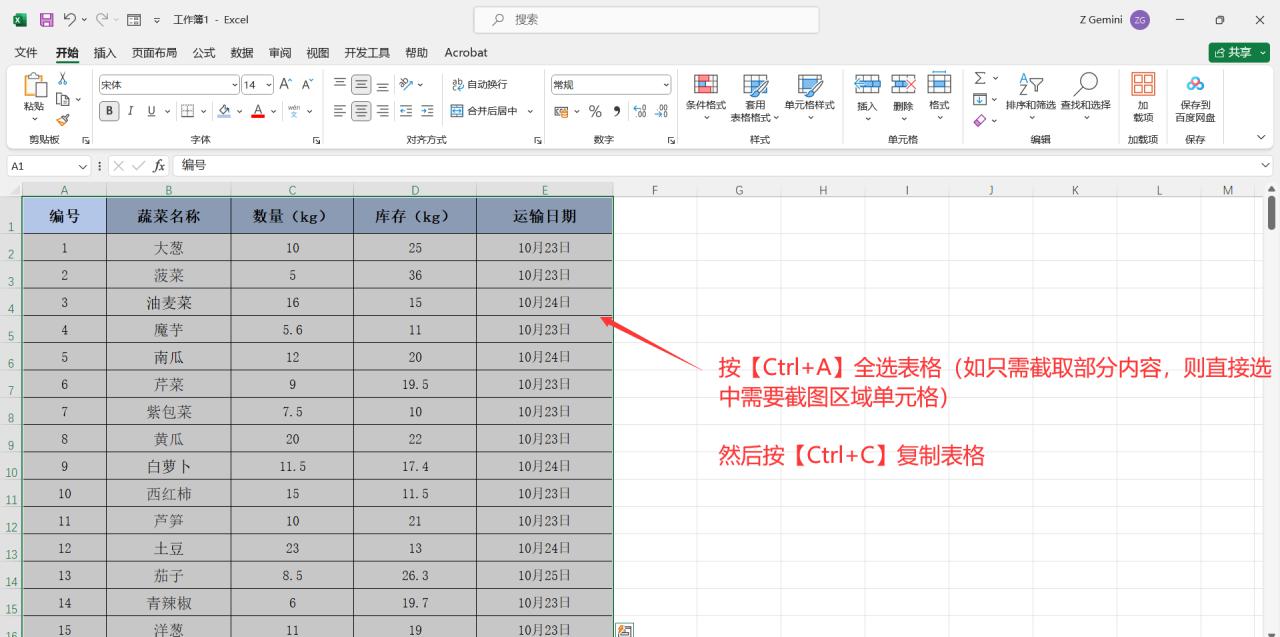The width and height of the screenshot is (1280, 637).
Task: Click the comma style icon
Action: [616, 111]
